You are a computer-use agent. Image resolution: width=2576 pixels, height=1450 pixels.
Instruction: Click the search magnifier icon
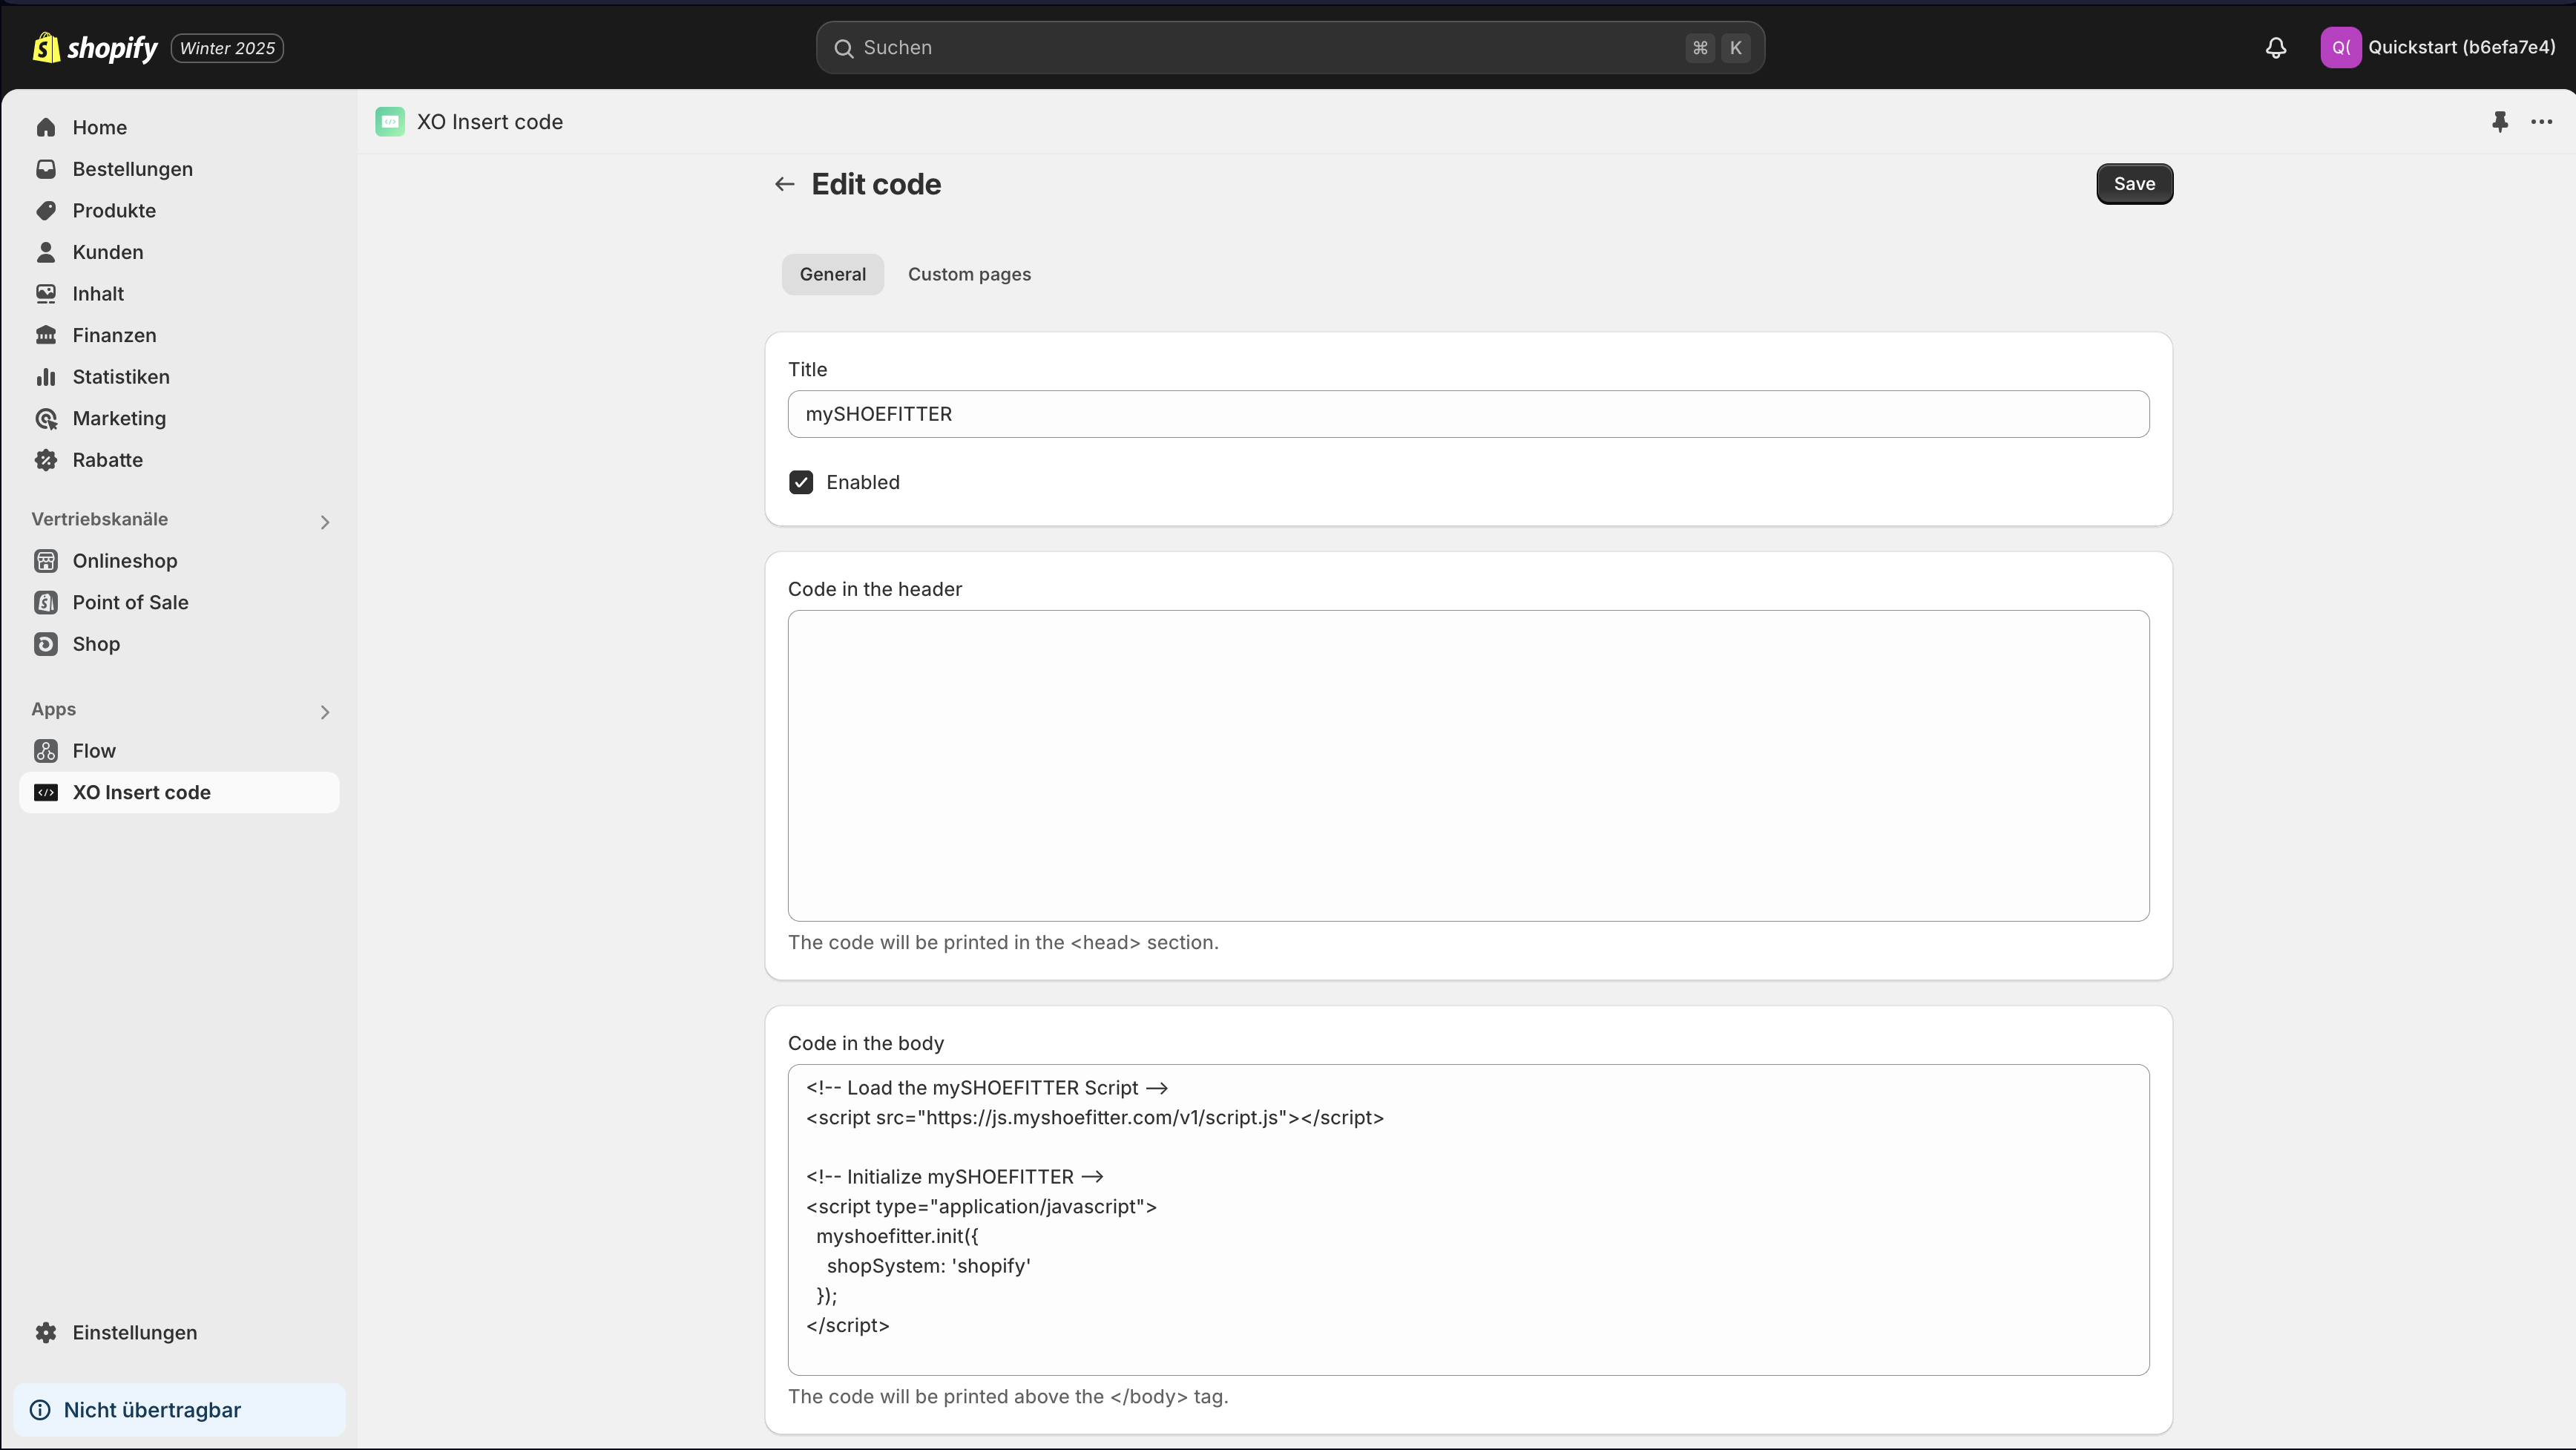point(844,48)
